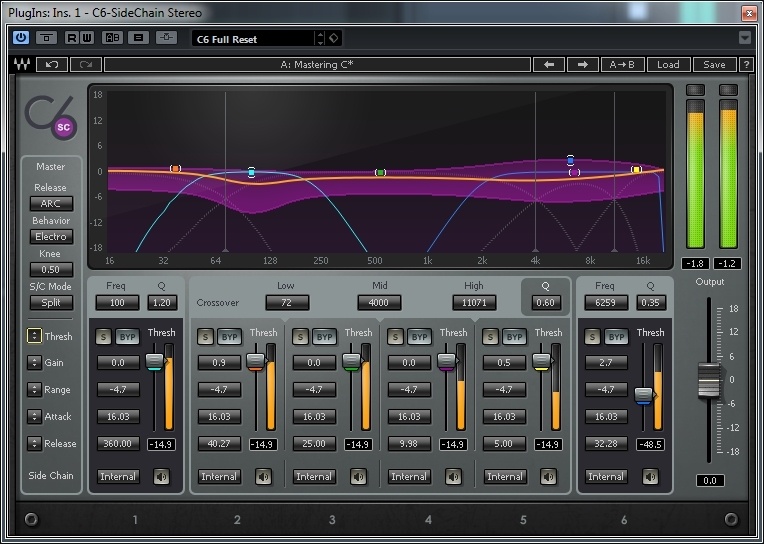Screen dimensions: 764x544
Task: Click the Save button
Action: tap(714, 64)
